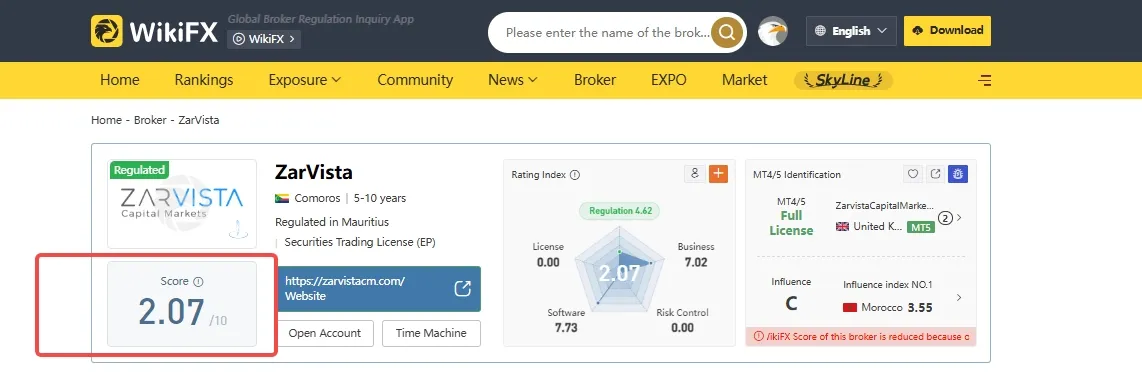Click the person icon in Rating Index
The height and width of the screenshot is (372, 1142).
tap(695, 173)
